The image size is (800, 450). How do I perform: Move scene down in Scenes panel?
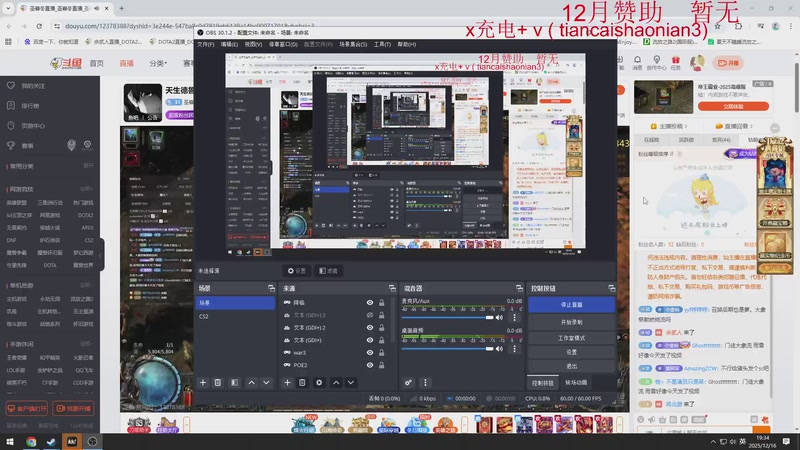(x=266, y=383)
